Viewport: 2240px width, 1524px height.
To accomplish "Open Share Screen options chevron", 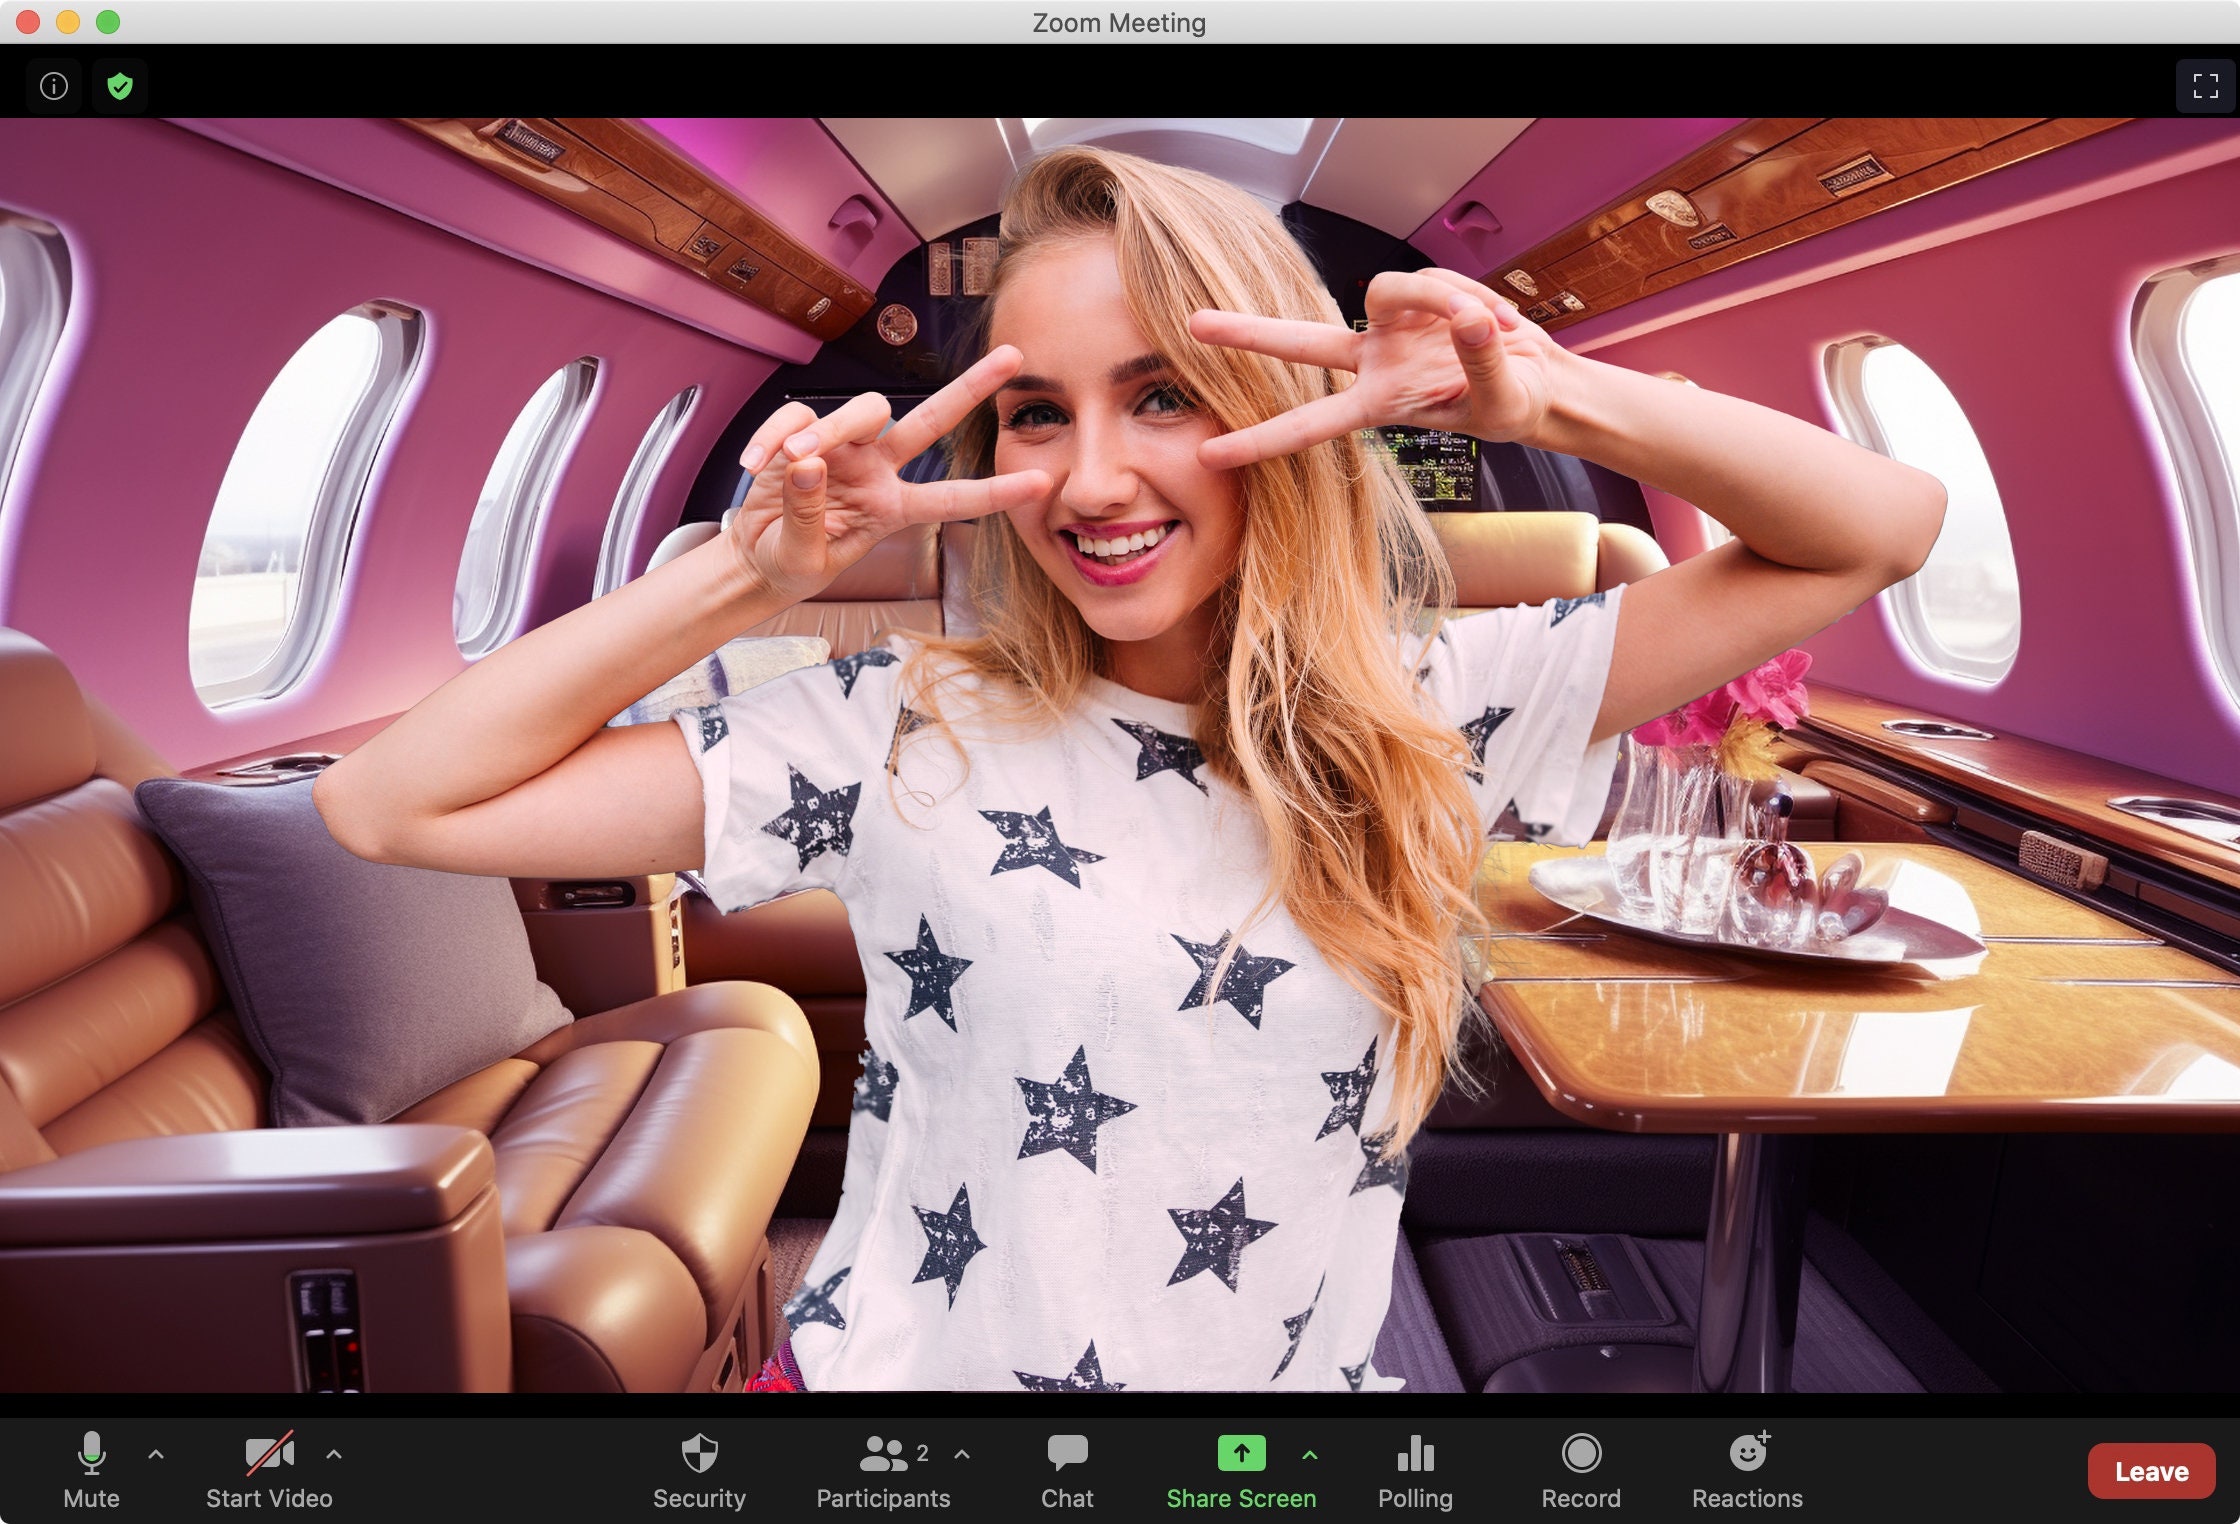I will [x=1311, y=1455].
